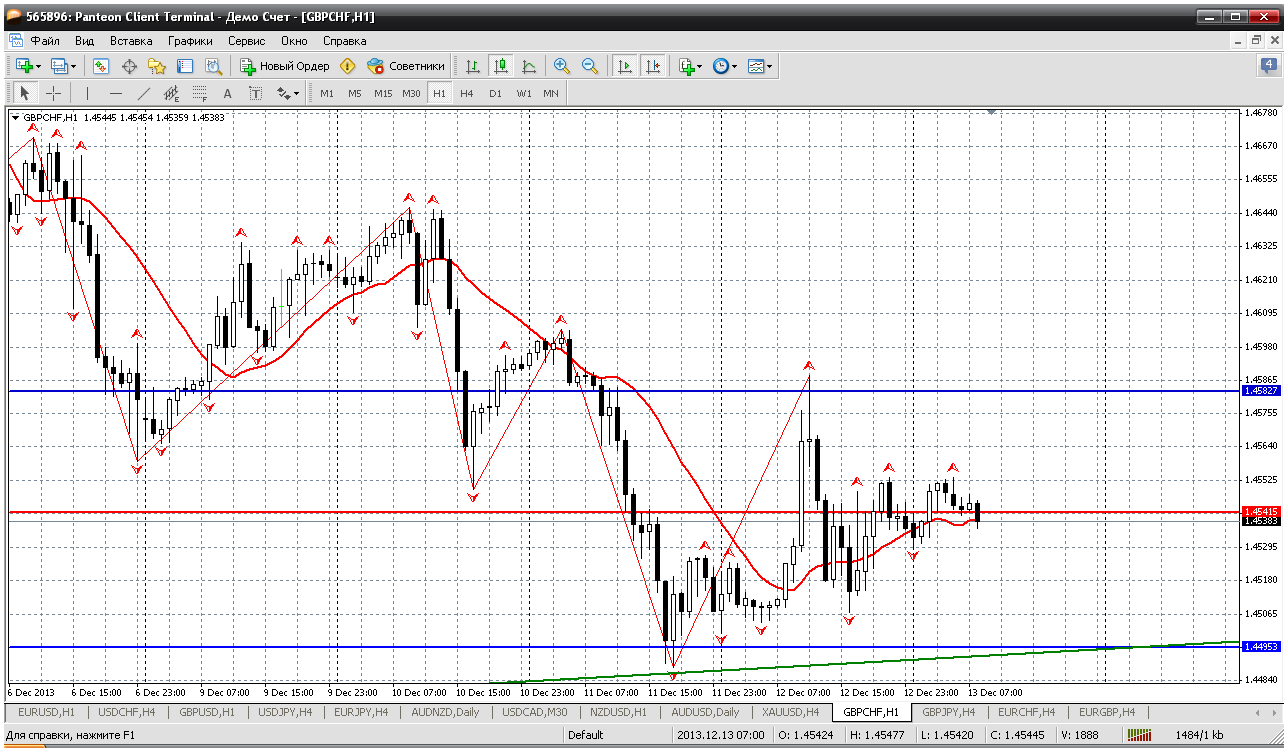This screenshot has width=1288, height=748.
Task: Zoom in on the chart
Action: (x=562, y=66)
